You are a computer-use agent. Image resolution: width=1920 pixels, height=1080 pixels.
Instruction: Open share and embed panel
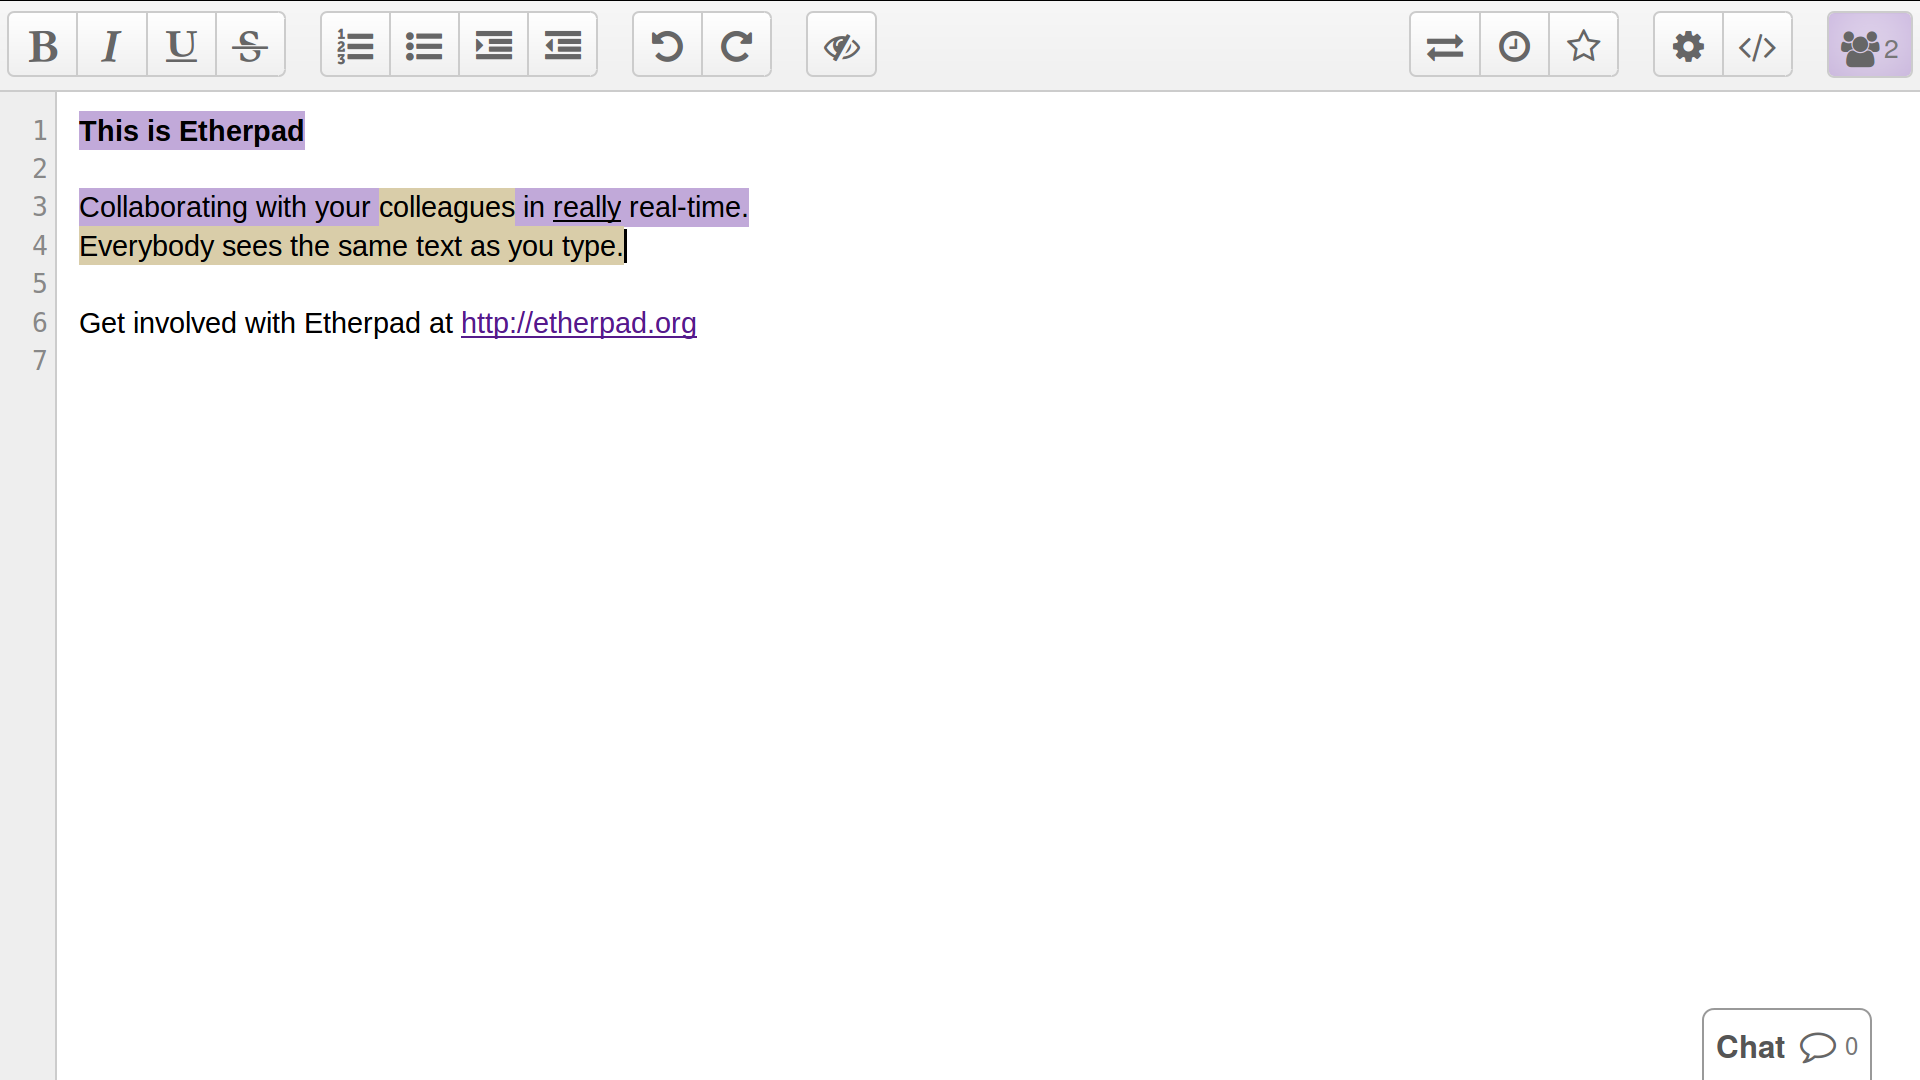coord(1757,45)
